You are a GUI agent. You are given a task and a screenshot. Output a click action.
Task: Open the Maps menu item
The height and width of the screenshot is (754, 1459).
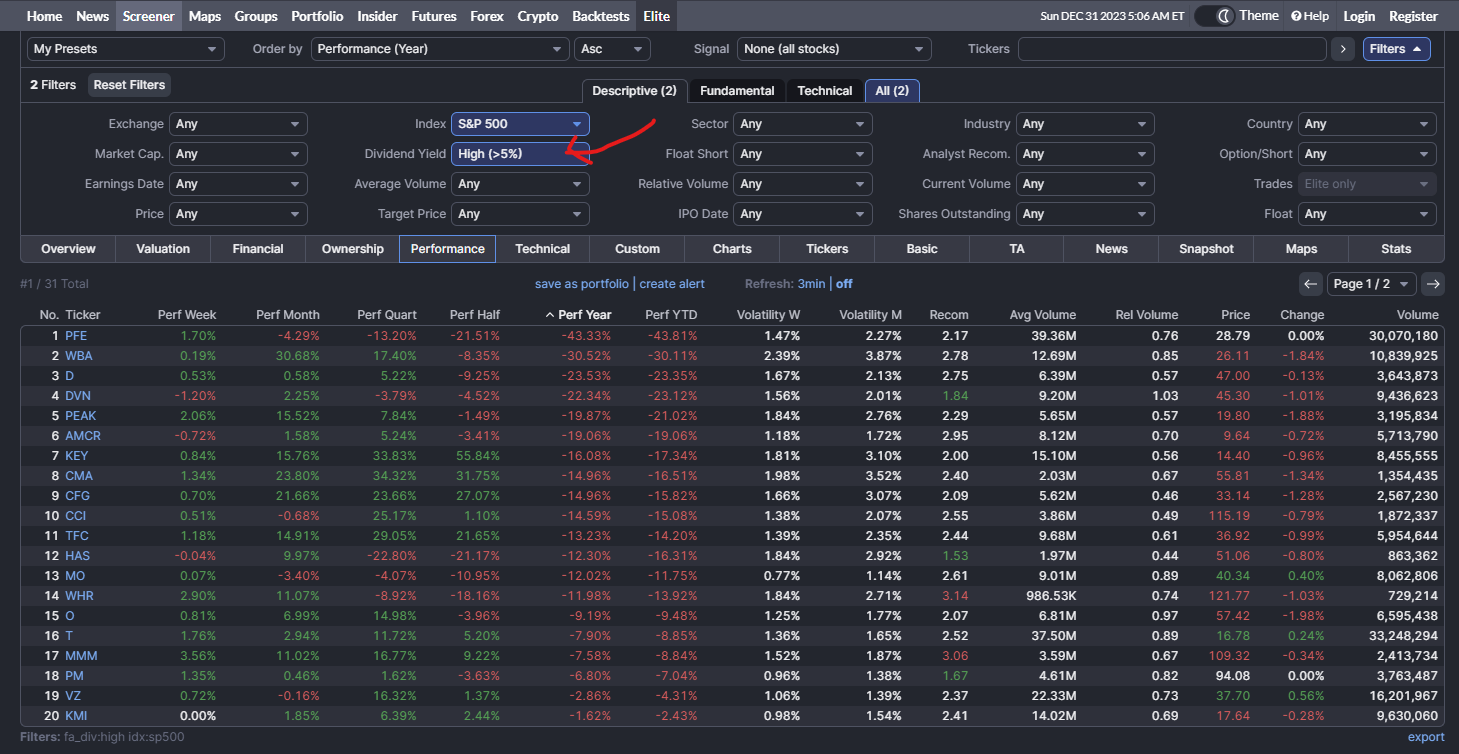pos(205,16)
